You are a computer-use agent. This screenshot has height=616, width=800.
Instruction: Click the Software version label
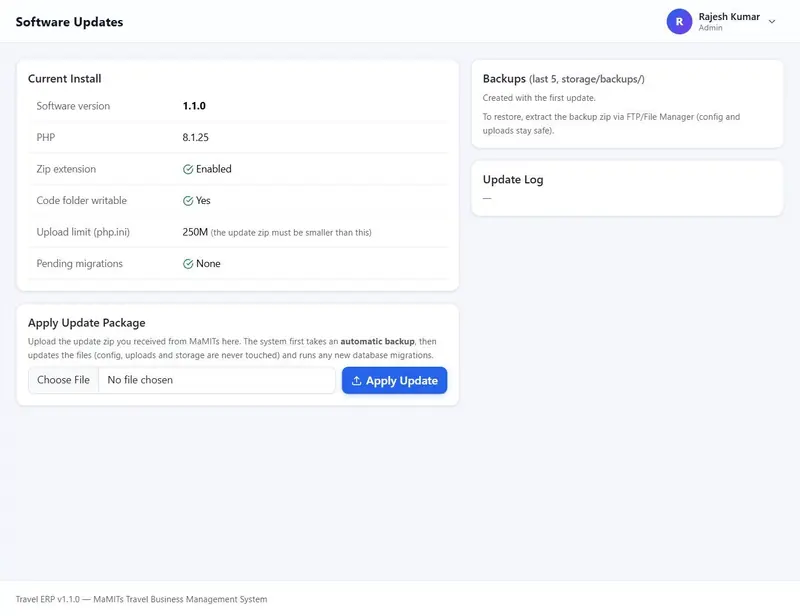point(73,106)
